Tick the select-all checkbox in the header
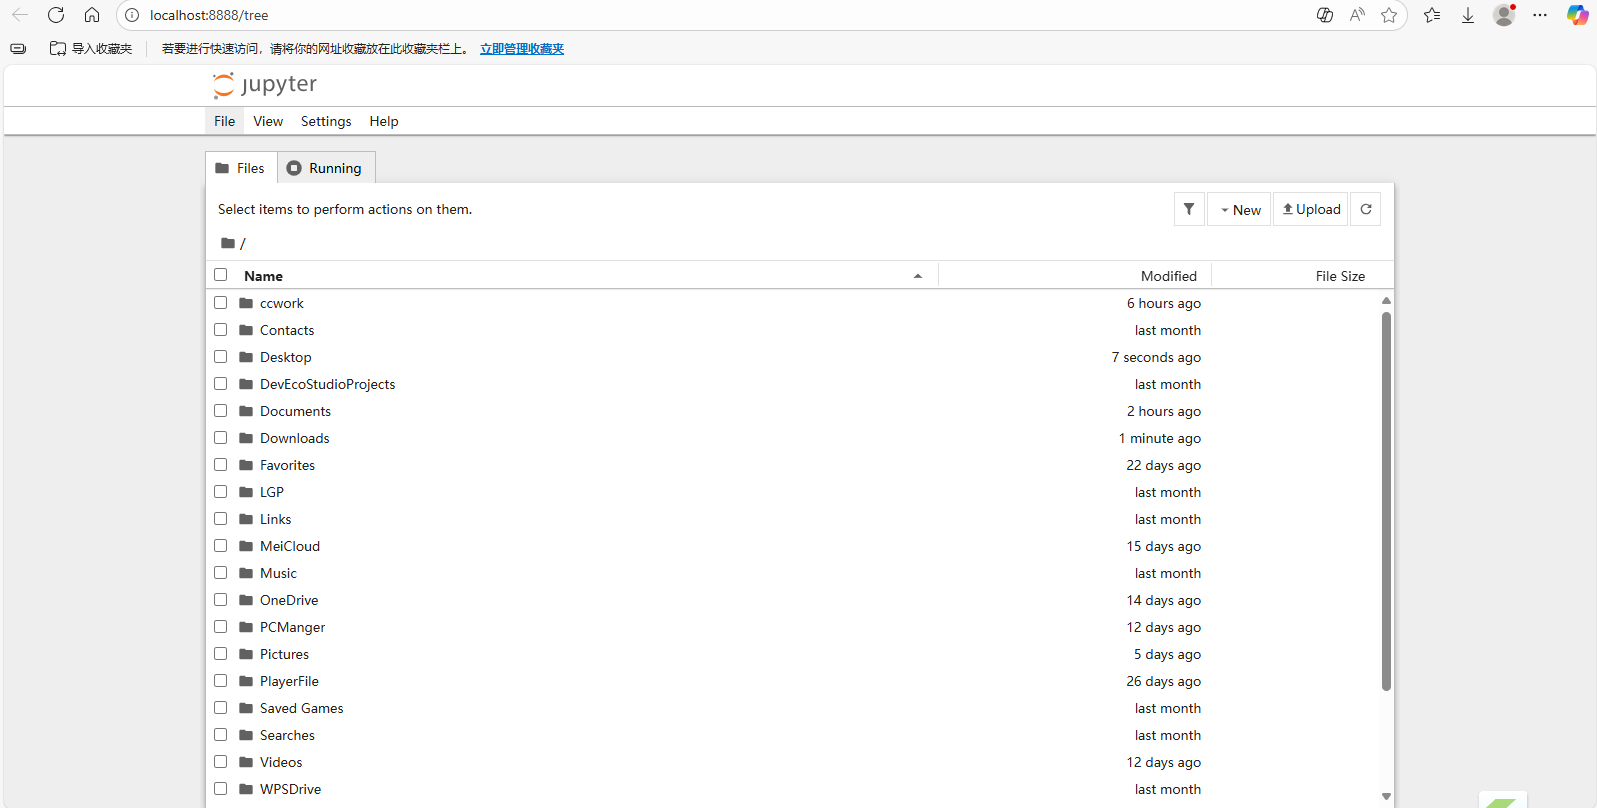Image resolution: width=1597 pixels, height=808 pixels. (x=221, y=275)
